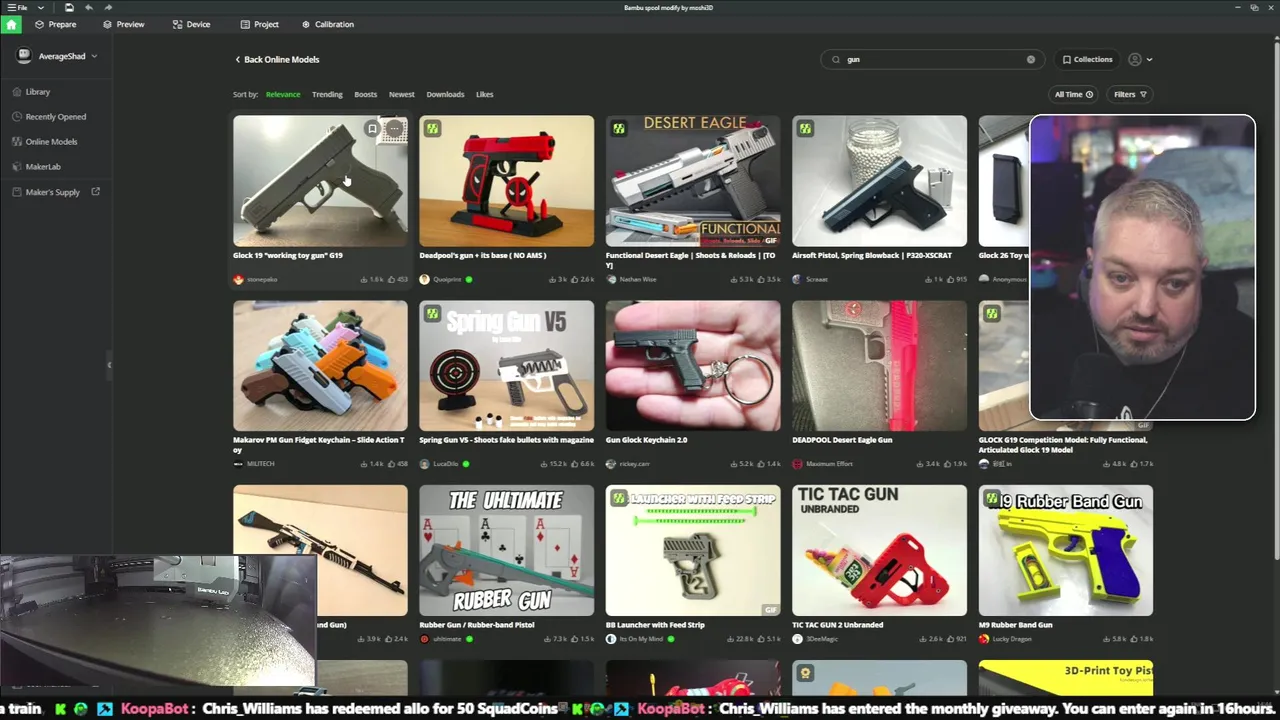
Task: Click the print-profile badge on BB Launcher card
Action: point(618,498)
